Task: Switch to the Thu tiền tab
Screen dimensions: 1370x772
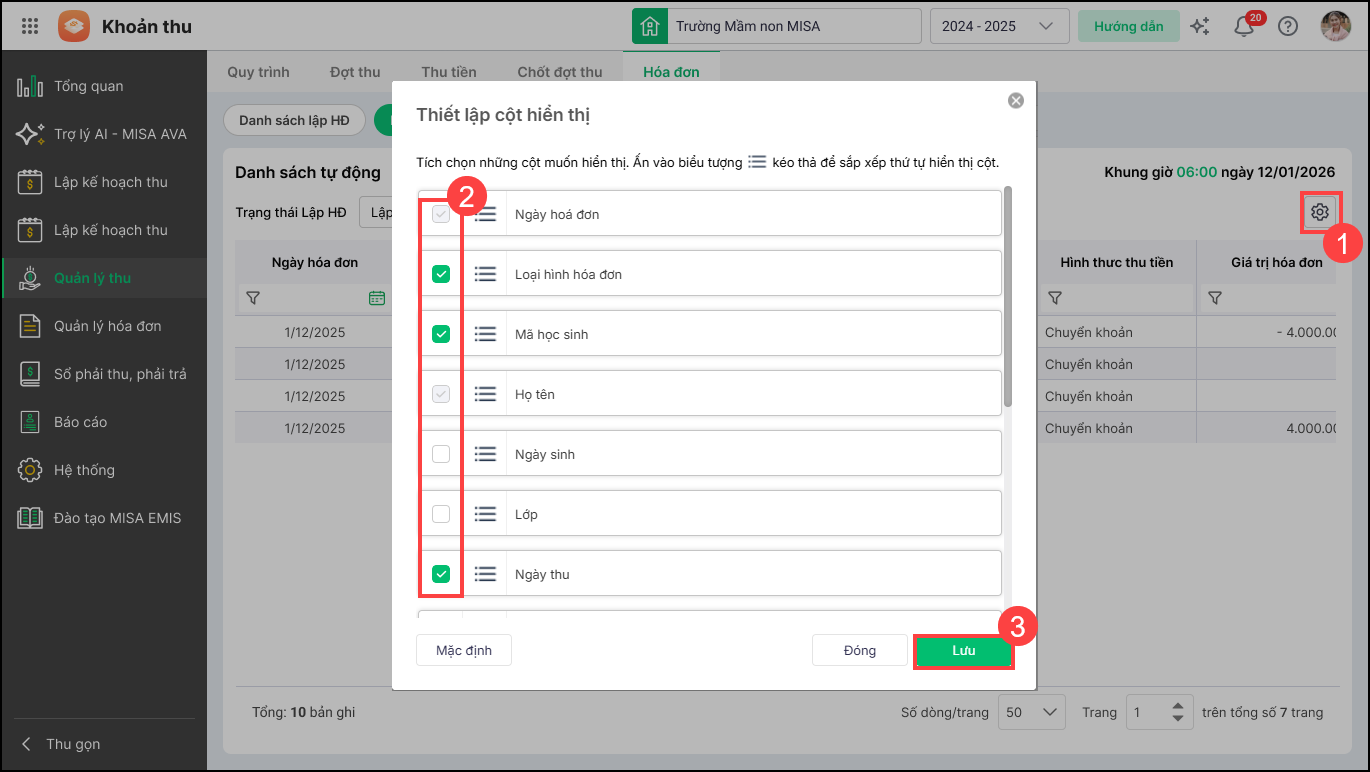Action: (x=449, y=72)
